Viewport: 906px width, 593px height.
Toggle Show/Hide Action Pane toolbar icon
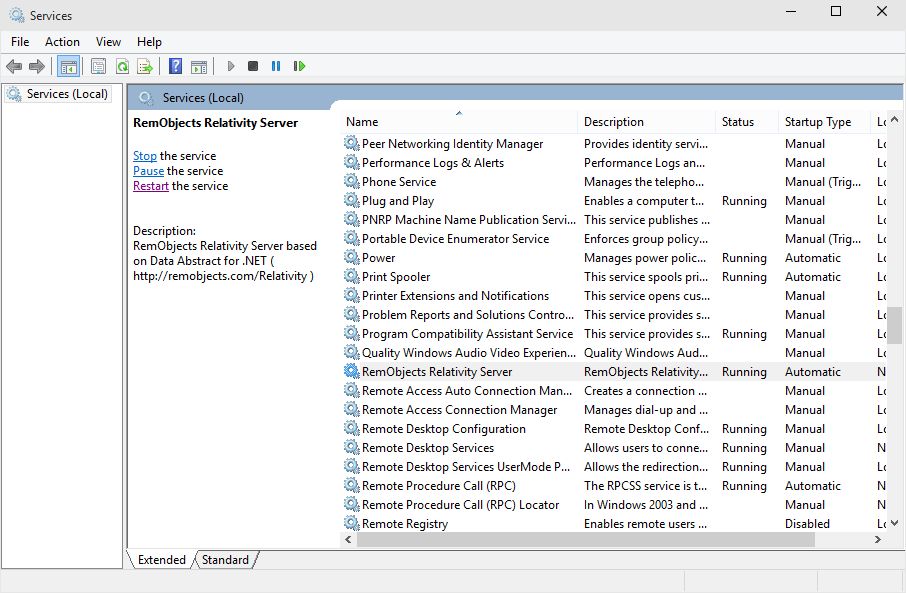tap(199, 66)
